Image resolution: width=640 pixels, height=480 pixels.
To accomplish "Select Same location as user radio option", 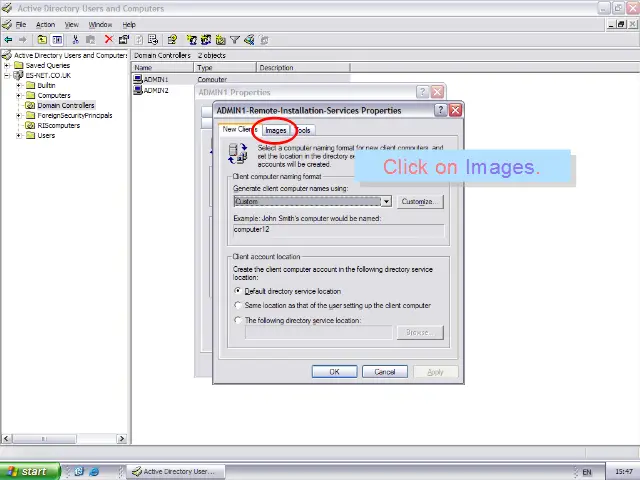I will [238, 305].
